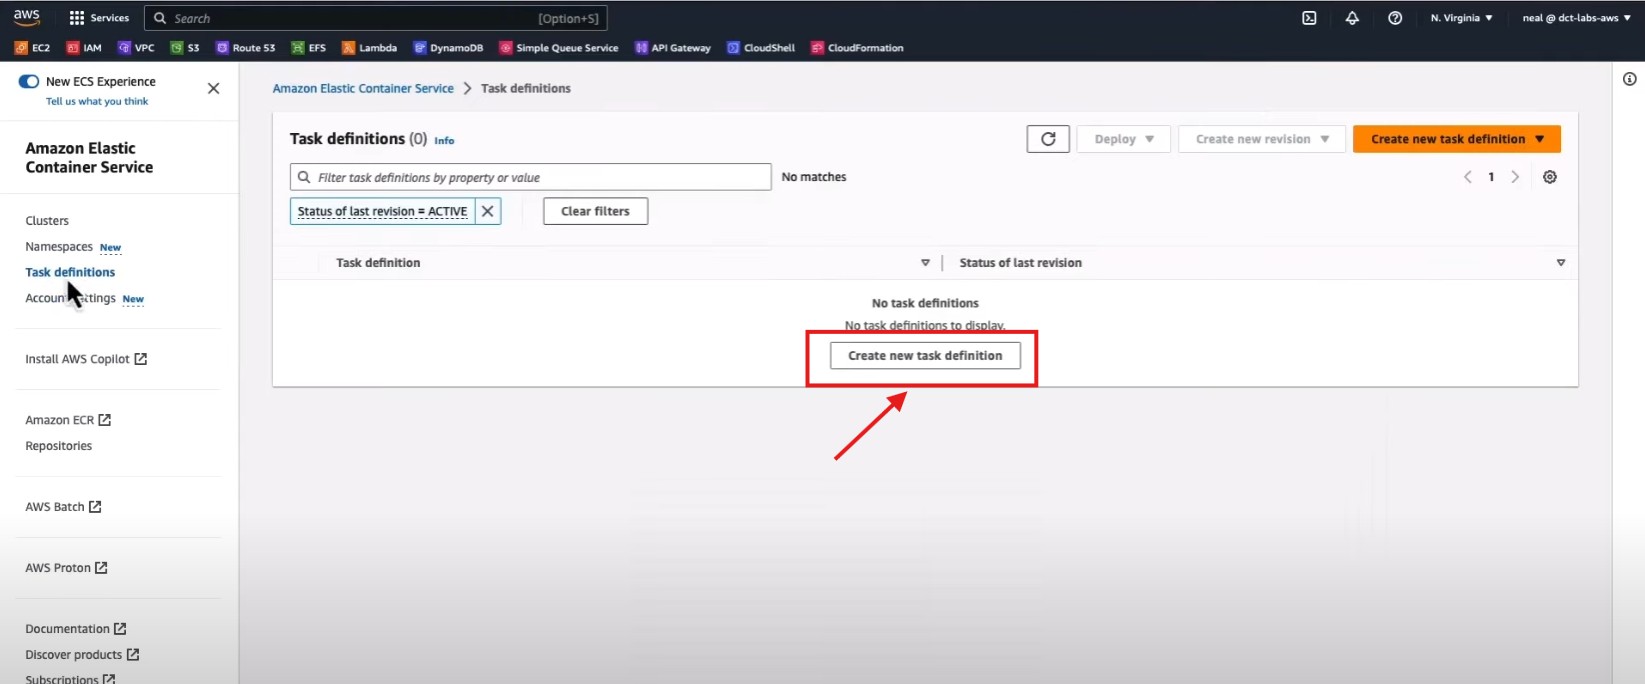The image size is (1645, 684).
Task: Select Clusters in the sidebar
Action: 47,221
